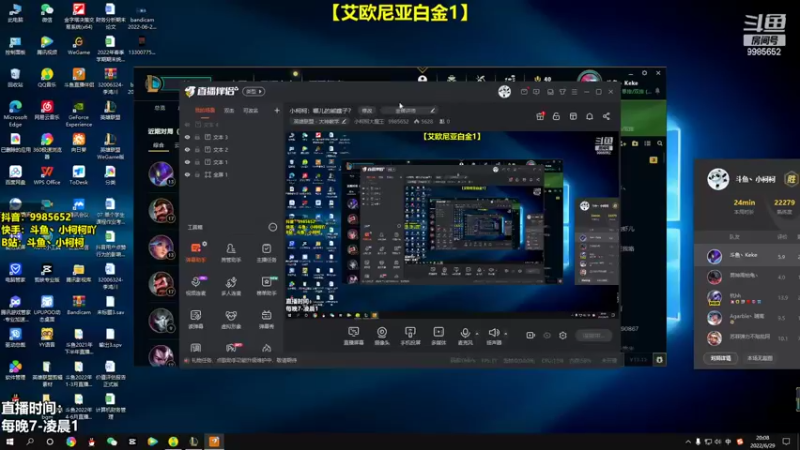Add 直播屏幕 screen capture source
This screenshot has height=450, width=800.
tap(353, 336)
